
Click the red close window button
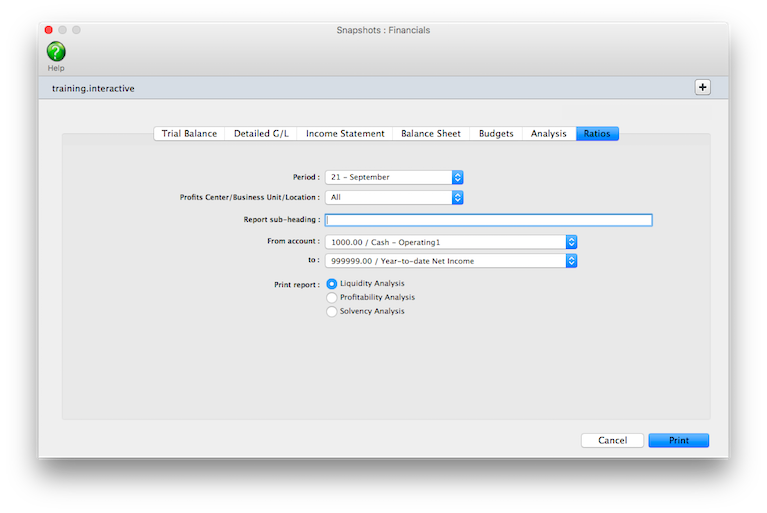pyautogui.click(x=48, y=30)
